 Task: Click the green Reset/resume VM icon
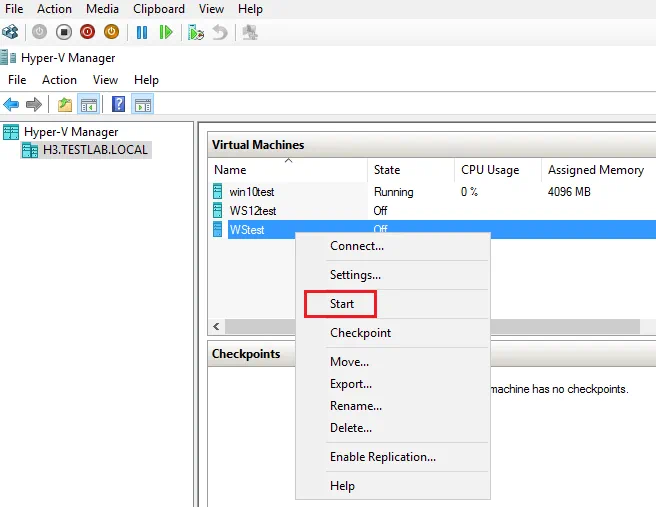click(166, 32)
